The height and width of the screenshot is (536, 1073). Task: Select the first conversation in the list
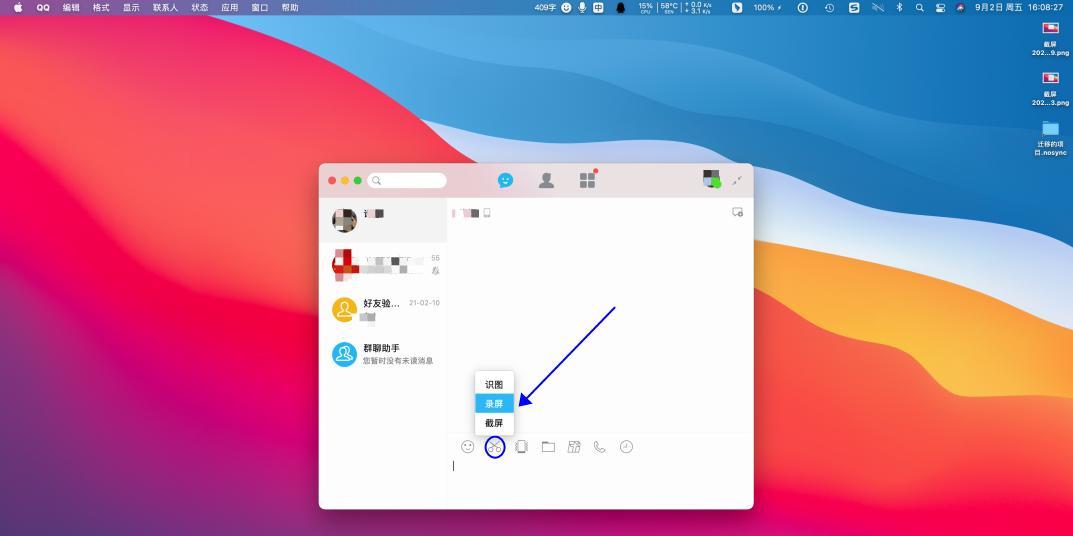383,220
